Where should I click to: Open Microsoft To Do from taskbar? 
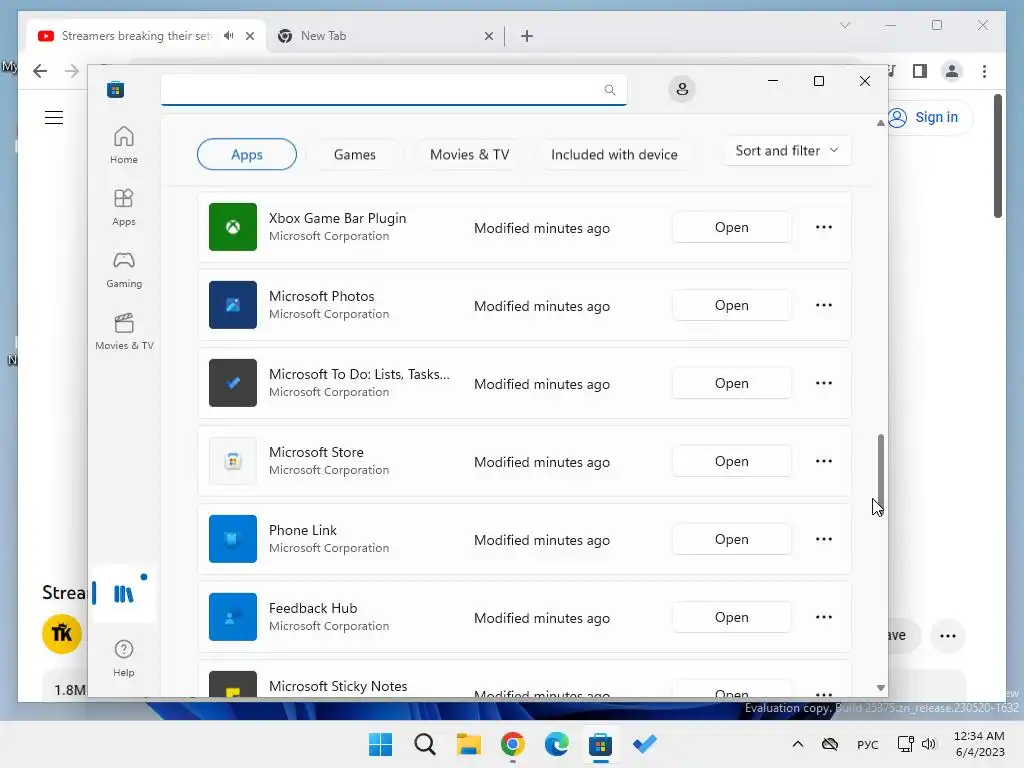point(645,744)
